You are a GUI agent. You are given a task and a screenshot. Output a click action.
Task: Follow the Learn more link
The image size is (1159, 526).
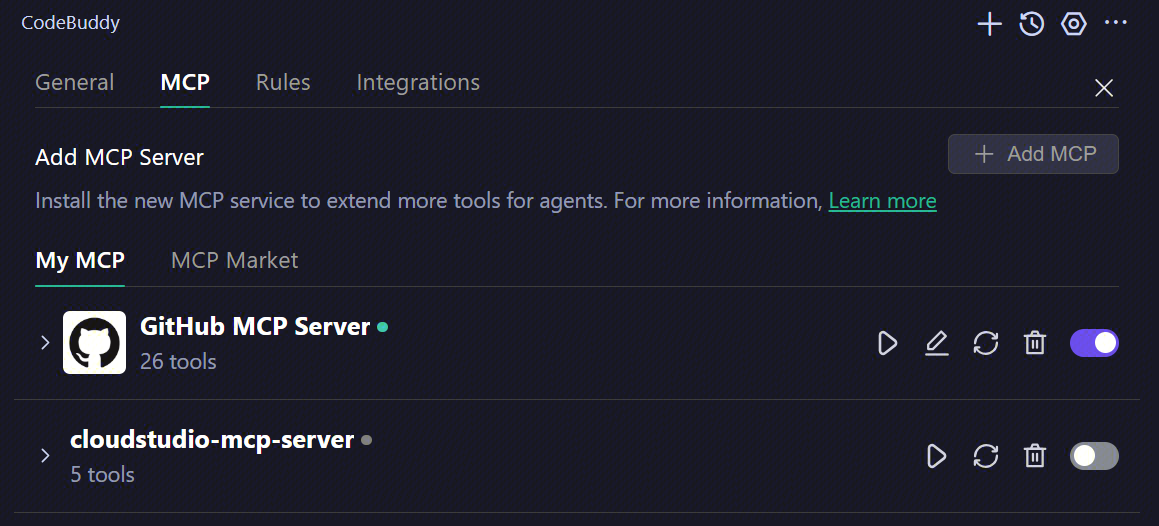tap(882, 201)
